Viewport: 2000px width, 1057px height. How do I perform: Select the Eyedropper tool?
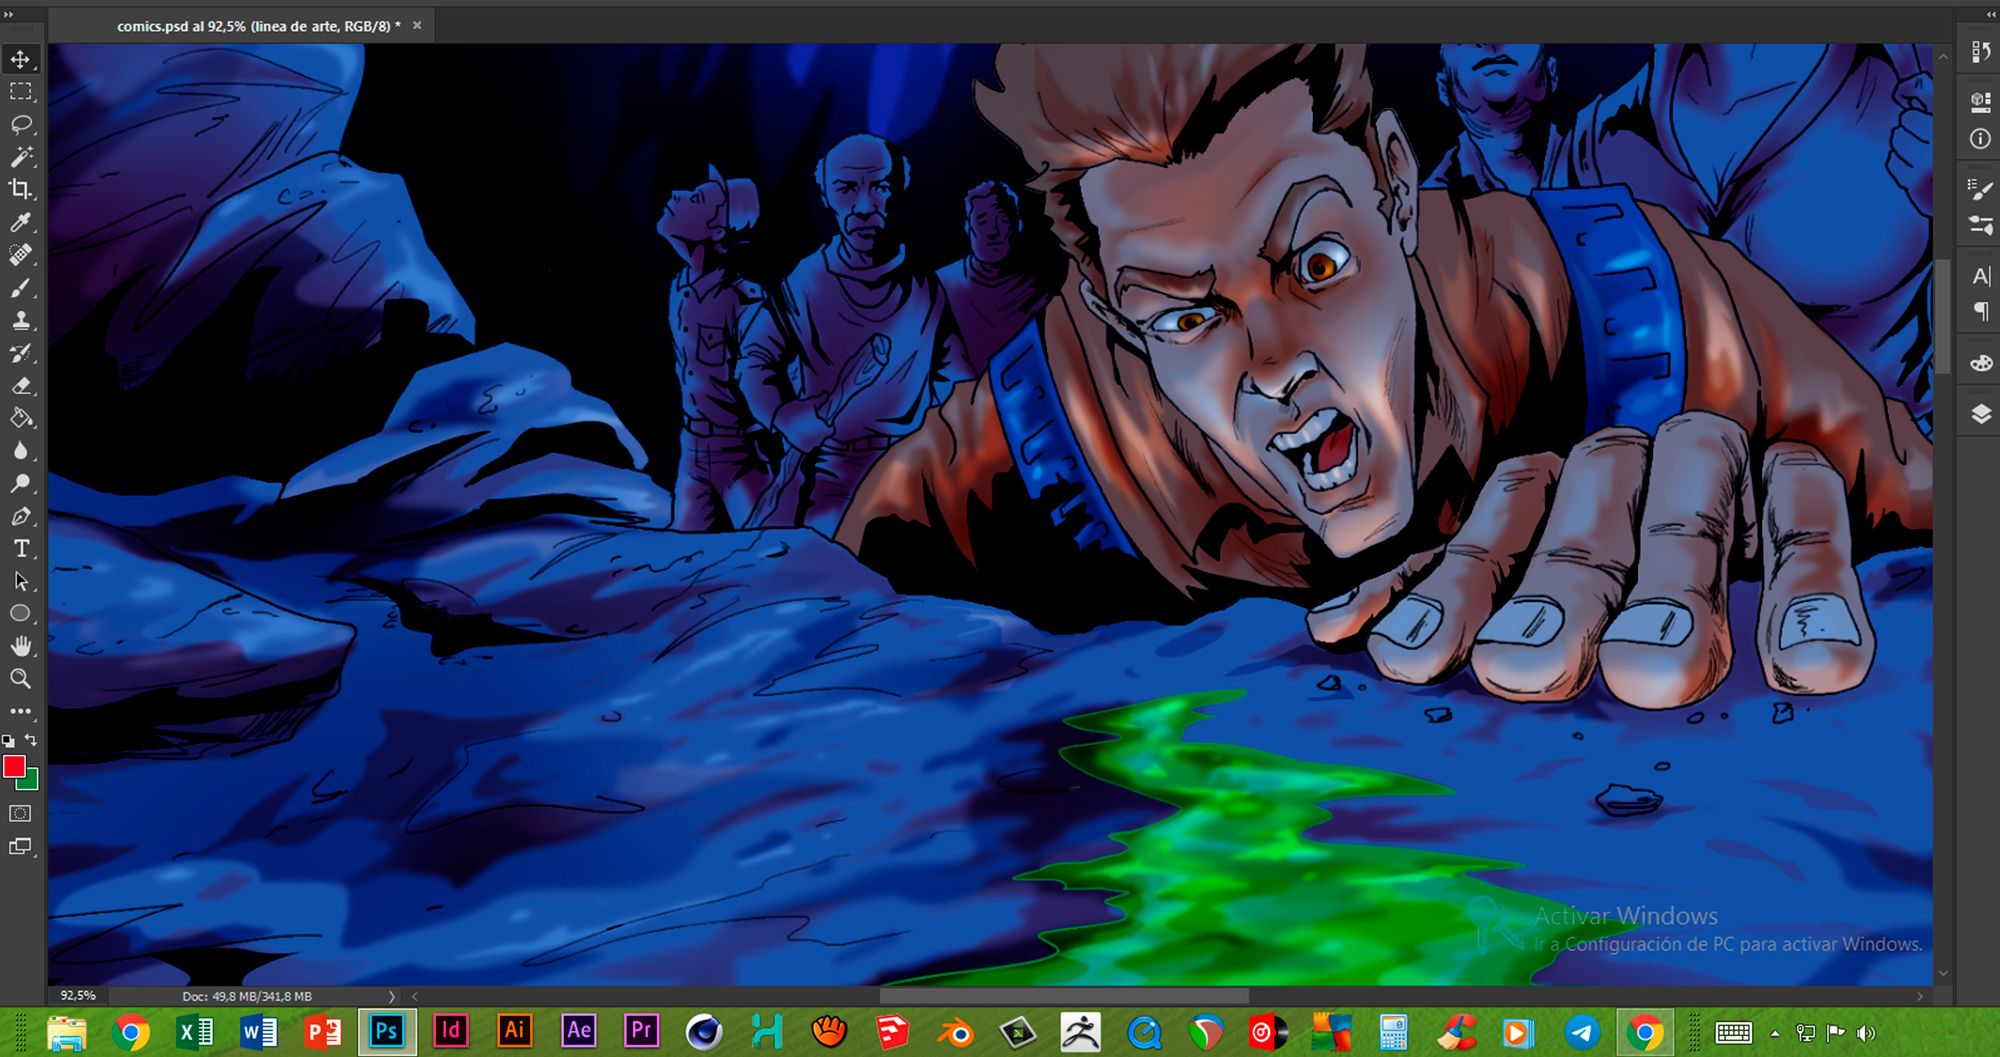coord(21,222)
